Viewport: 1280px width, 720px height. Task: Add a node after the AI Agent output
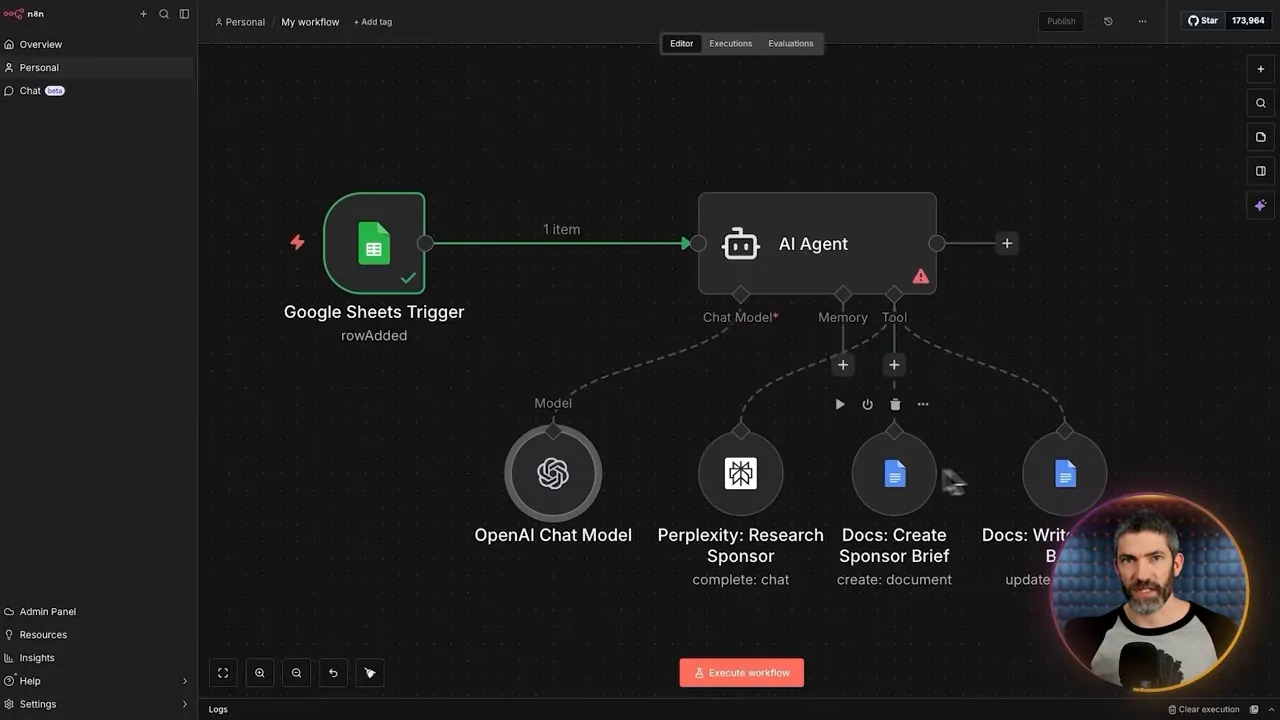[1007, 243]
